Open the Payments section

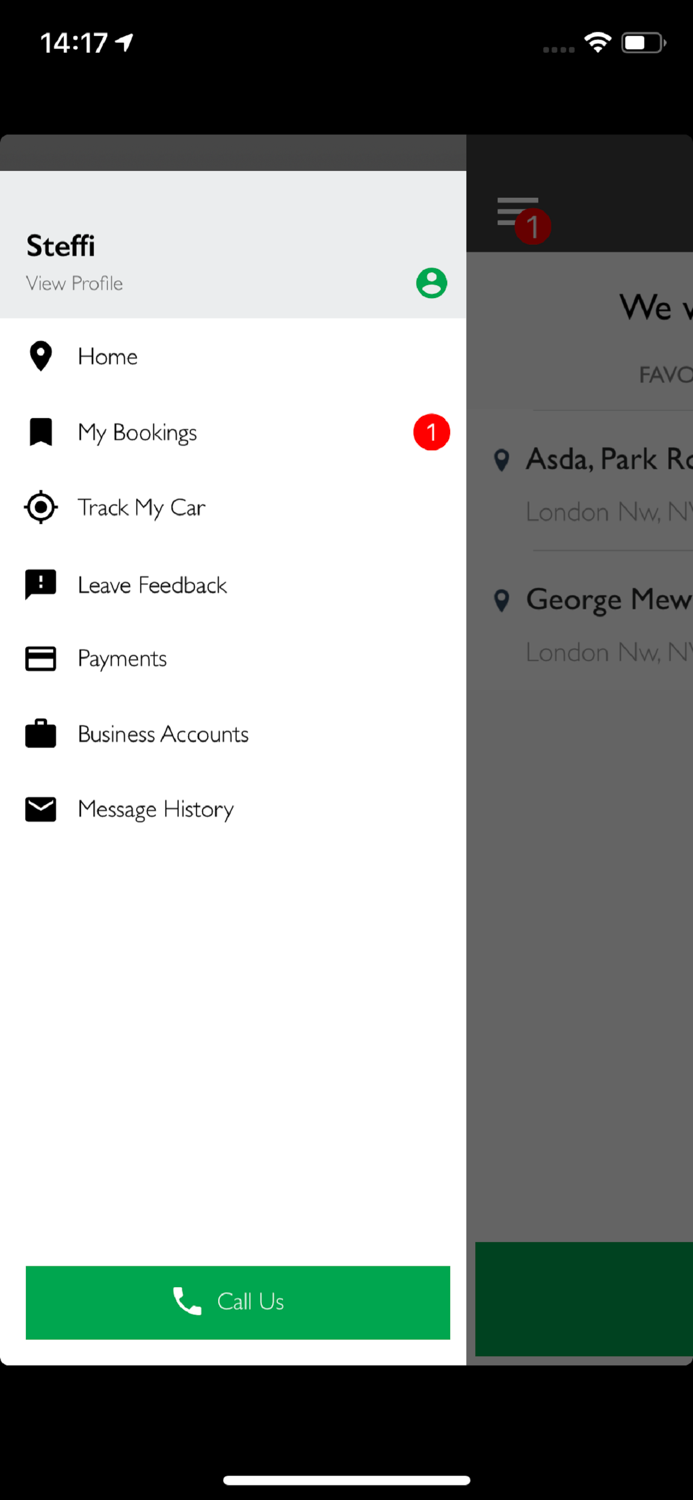click(123, 658)
